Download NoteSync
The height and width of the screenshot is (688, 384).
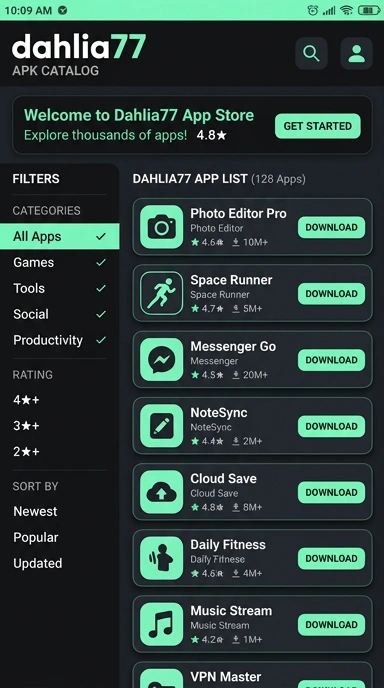pos(331,426)
